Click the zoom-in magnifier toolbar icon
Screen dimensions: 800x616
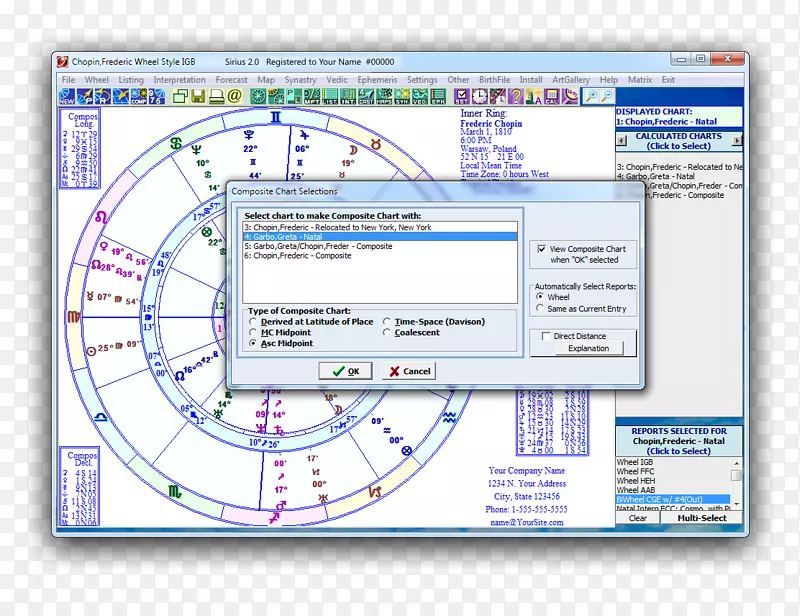click(x=592, y=97)
